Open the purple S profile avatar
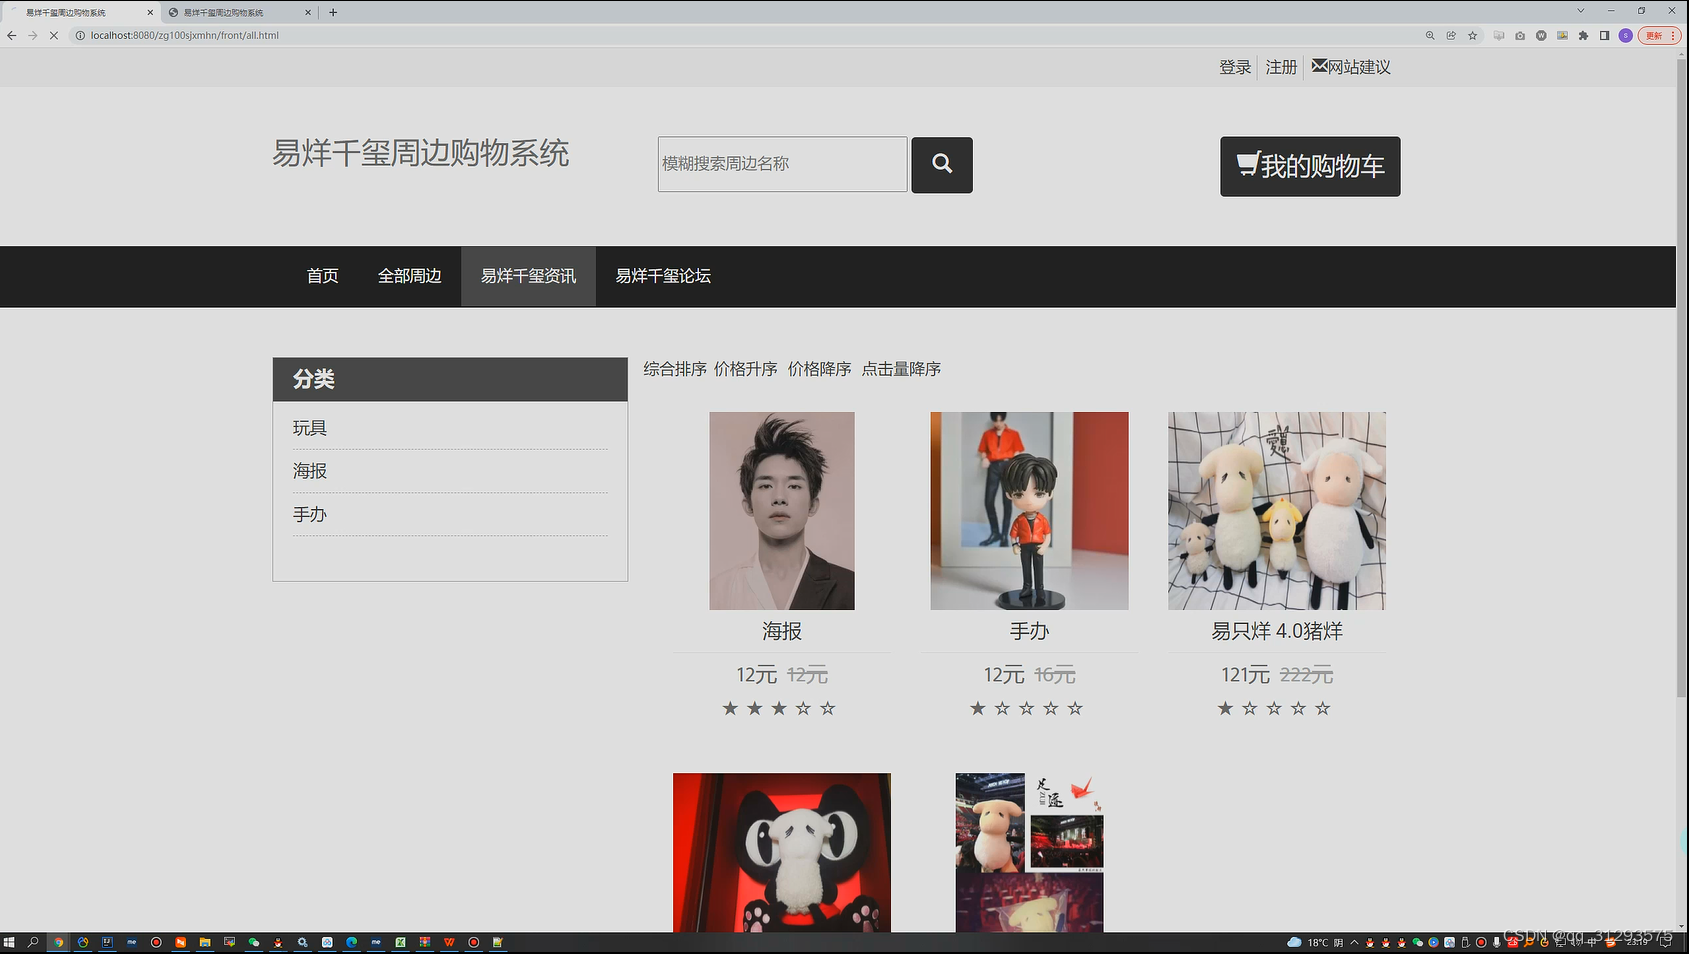The image size is (1689, 954). click(x=1626, y=35)
